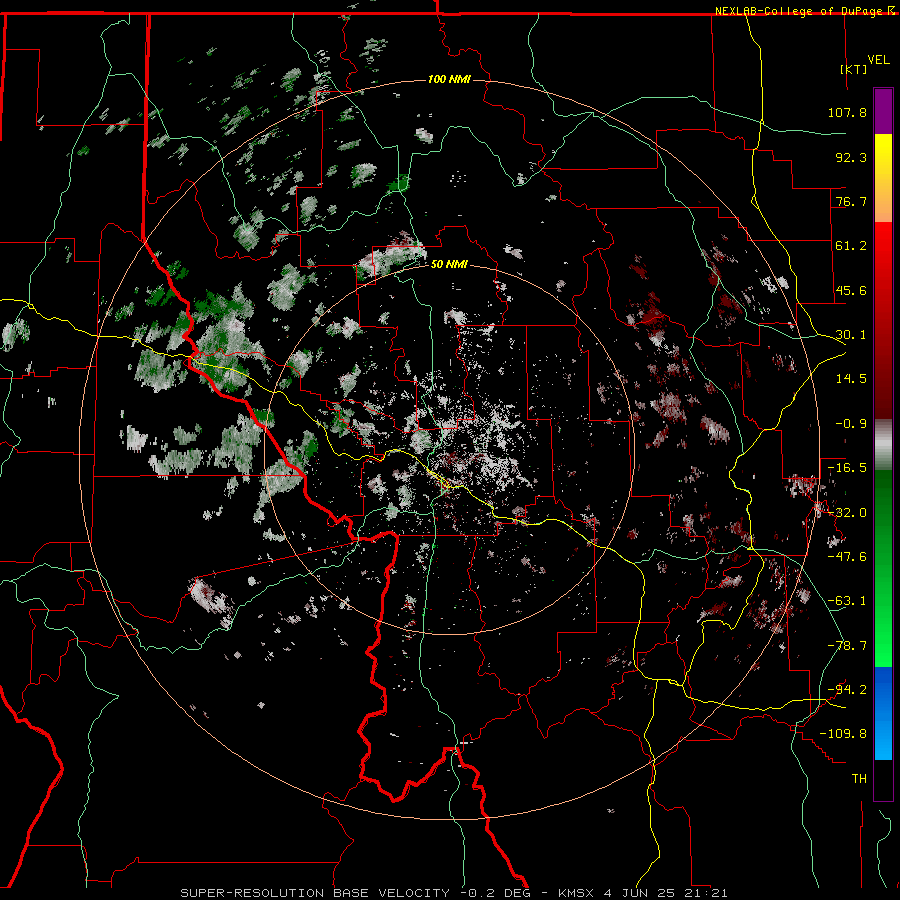This screenshot has width=900, height=900.
Task: Click the TH legend label
Action: (859, 779)
